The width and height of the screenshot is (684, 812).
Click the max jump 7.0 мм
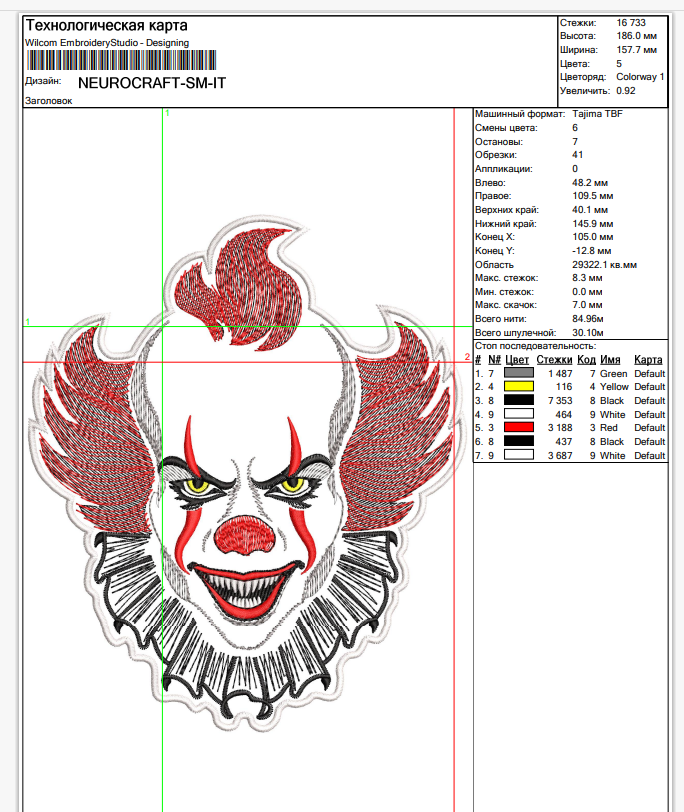[587, 304]
